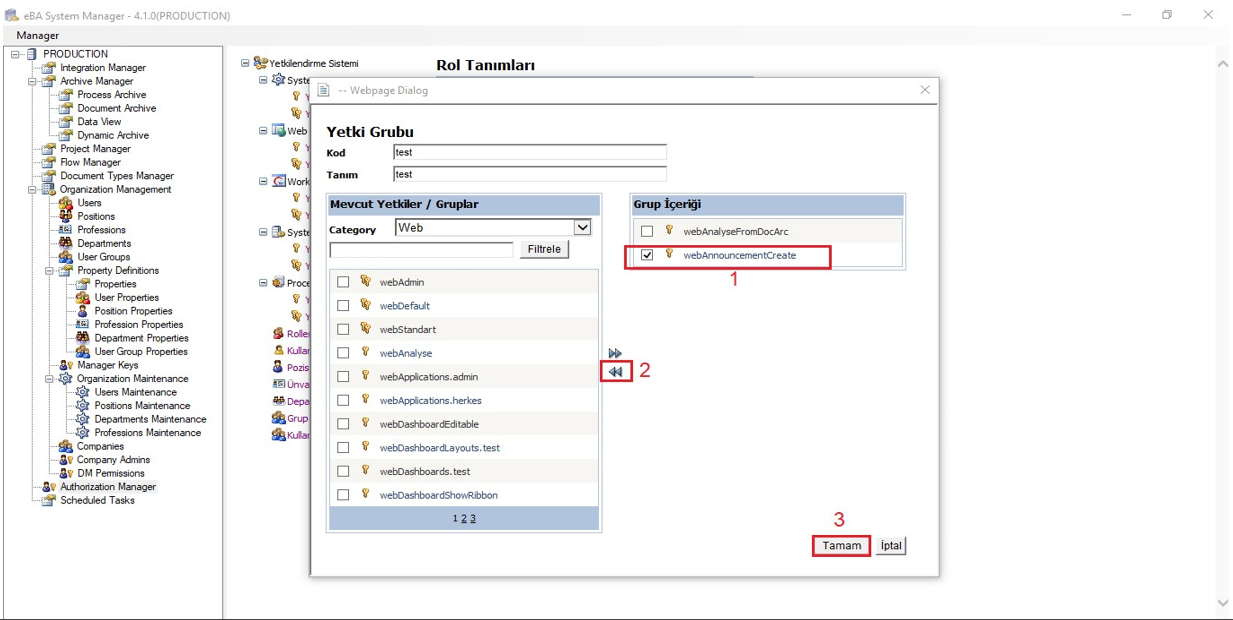Image resolution: width=1233 pixels, height=620 pixels.
Task: Click the double right arrow add icon
Action: pyautogui.click(x=615, y=353)
